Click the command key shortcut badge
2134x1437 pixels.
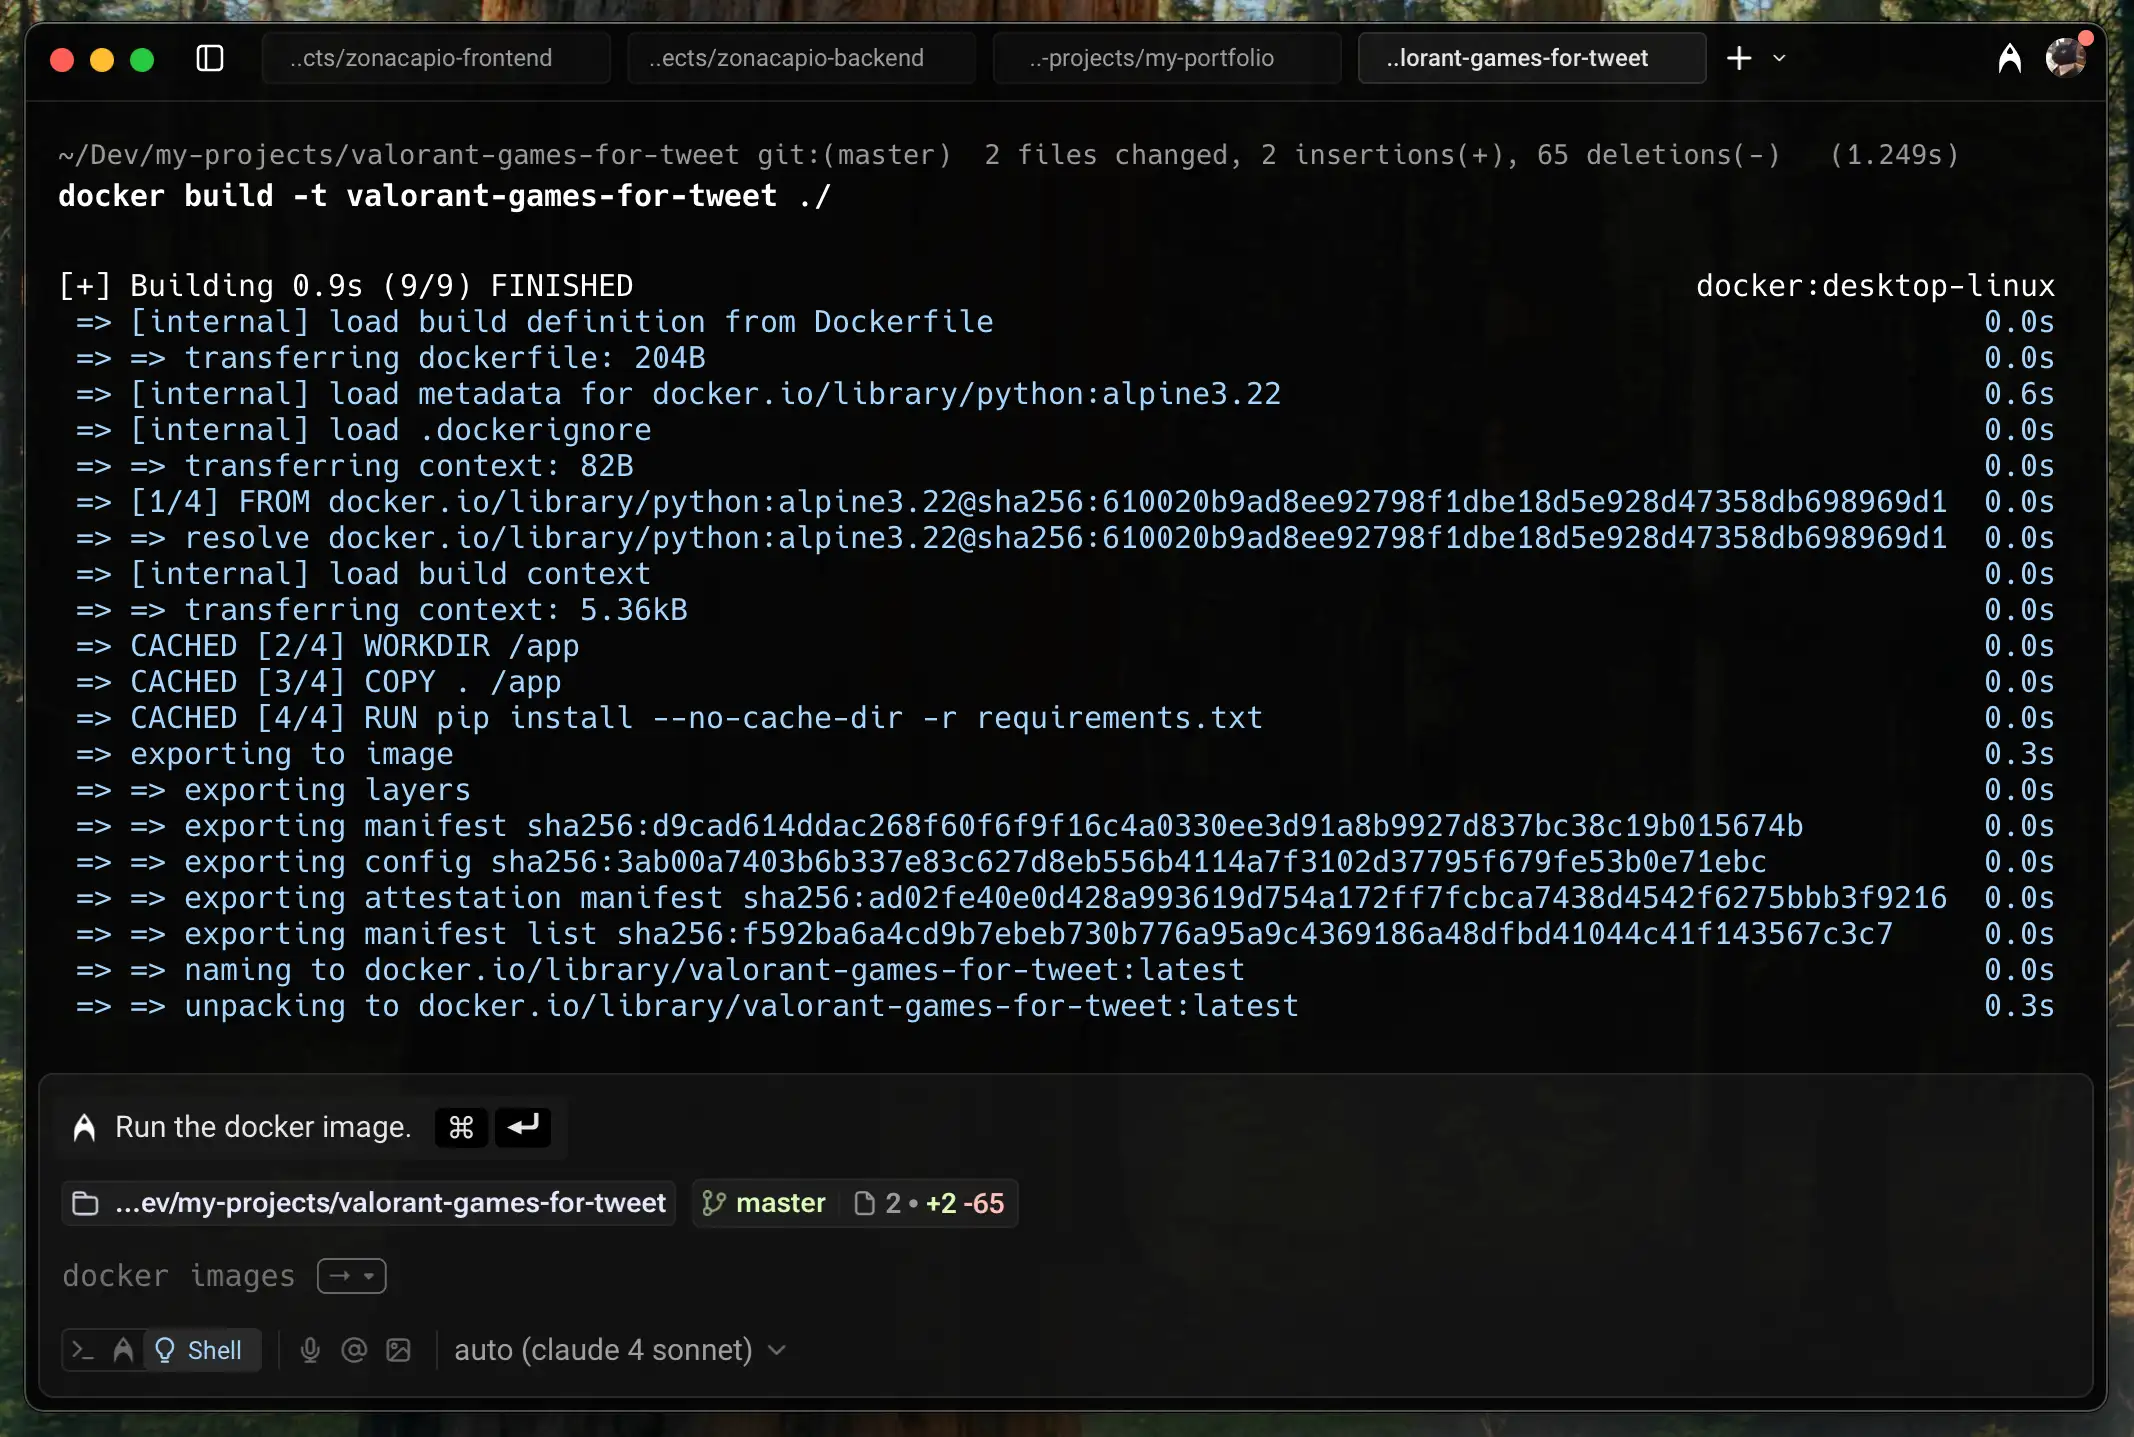point(461,1128)
